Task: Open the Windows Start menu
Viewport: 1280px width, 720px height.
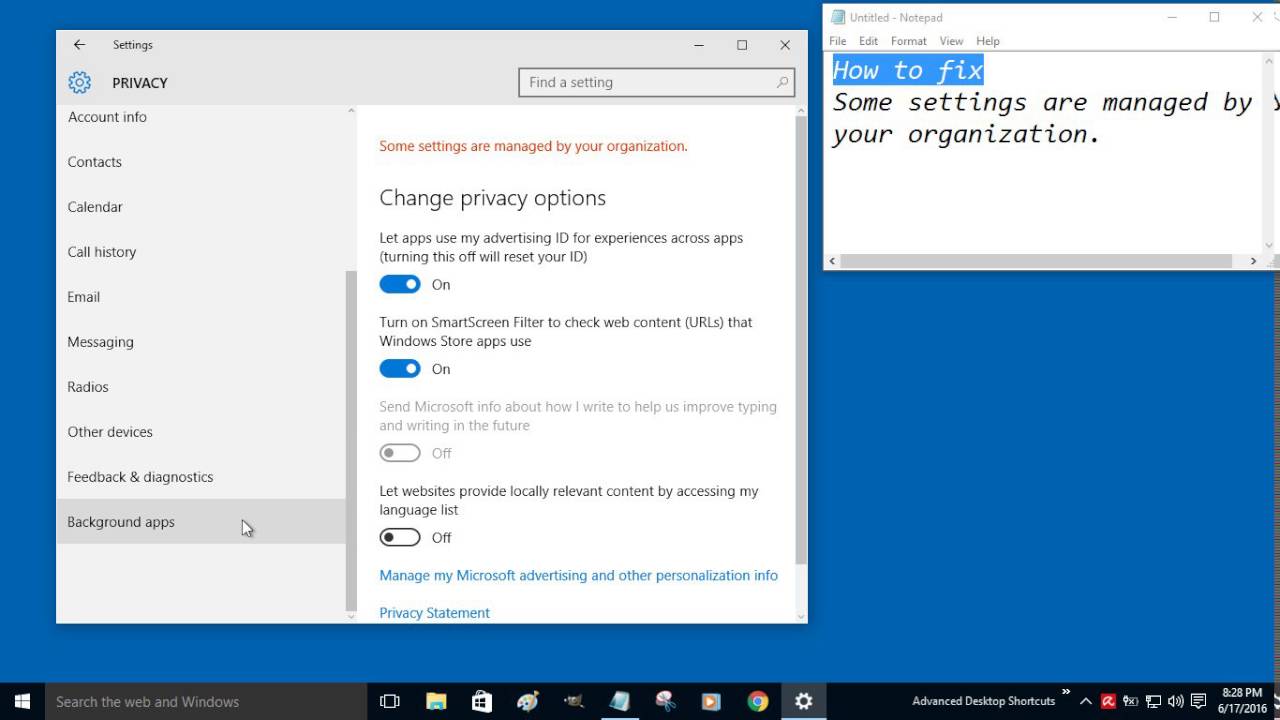Action: click(22, 701)
